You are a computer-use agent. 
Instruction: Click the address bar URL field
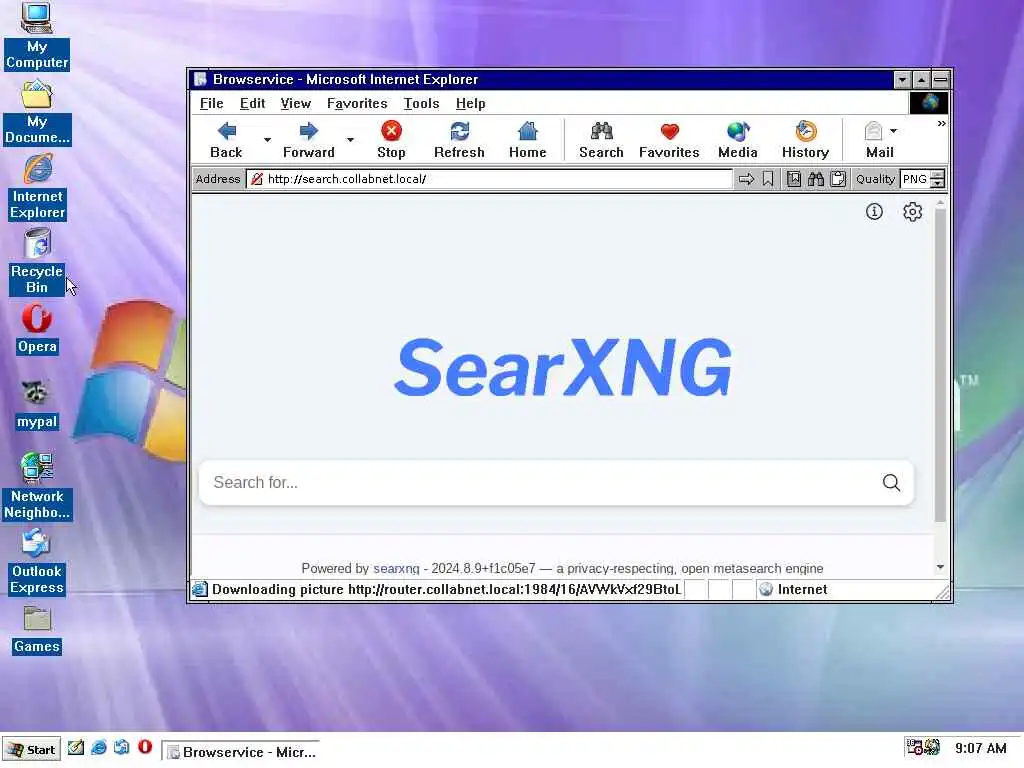tap(490, 179)
